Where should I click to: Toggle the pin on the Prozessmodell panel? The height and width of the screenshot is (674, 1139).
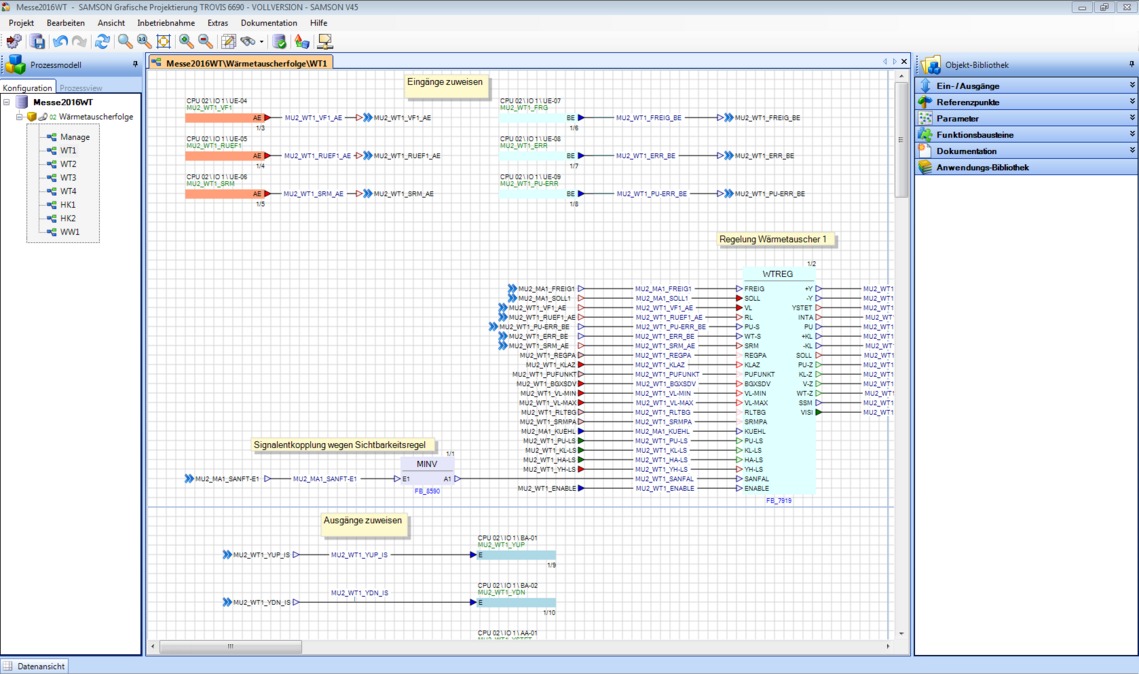133,64
